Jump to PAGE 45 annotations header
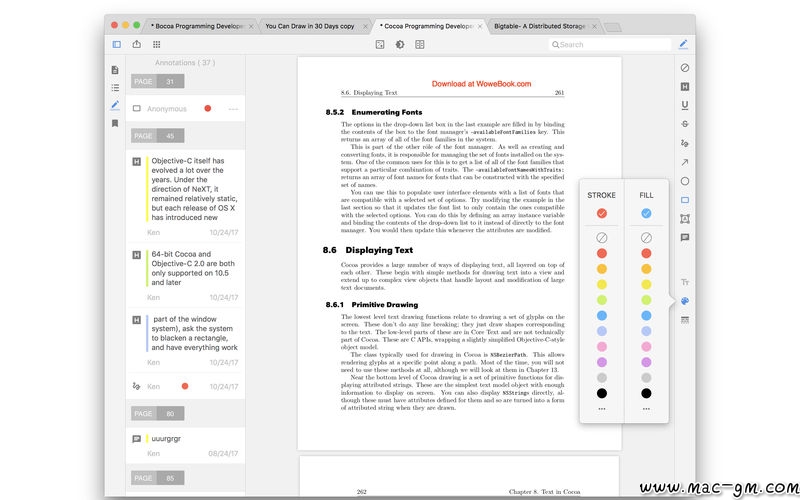The height and width of the screenshot is (500, 800). tap(158, 136)
